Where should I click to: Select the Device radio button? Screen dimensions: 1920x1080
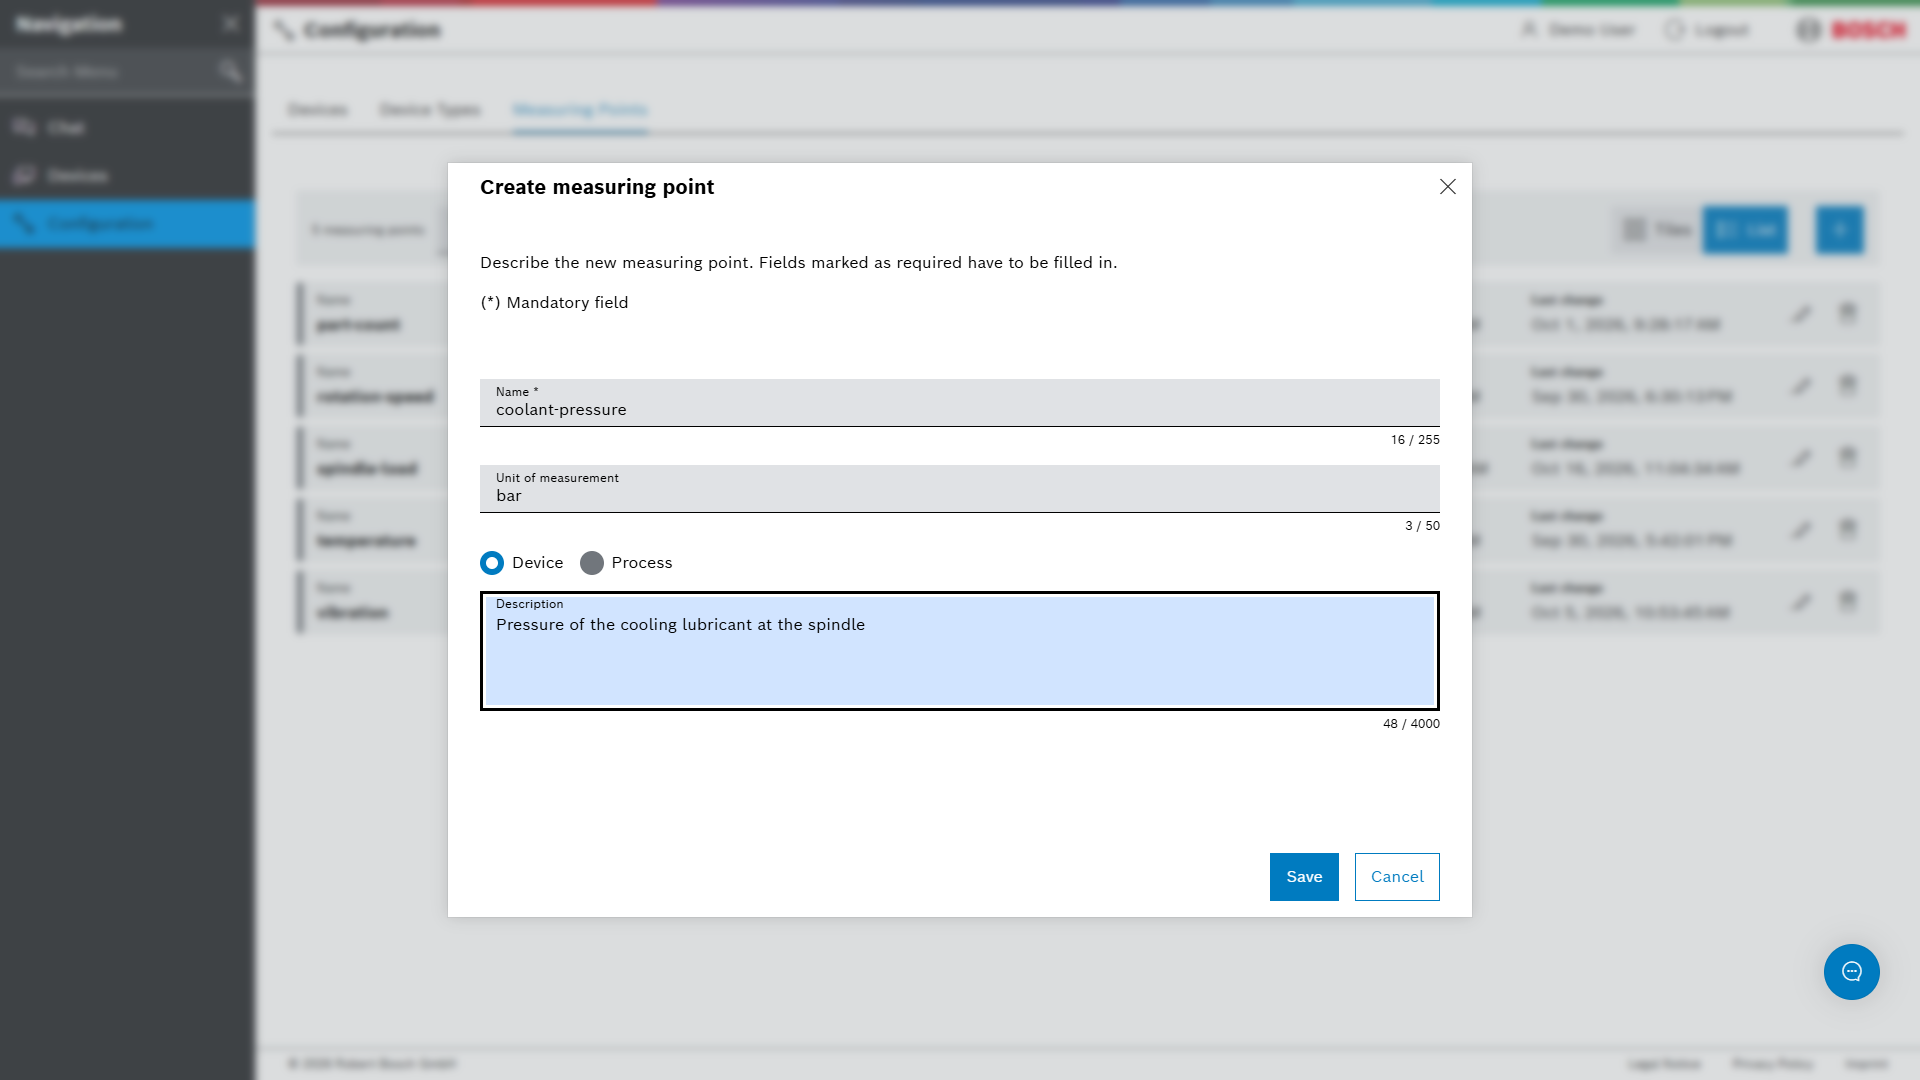[492, 563]
